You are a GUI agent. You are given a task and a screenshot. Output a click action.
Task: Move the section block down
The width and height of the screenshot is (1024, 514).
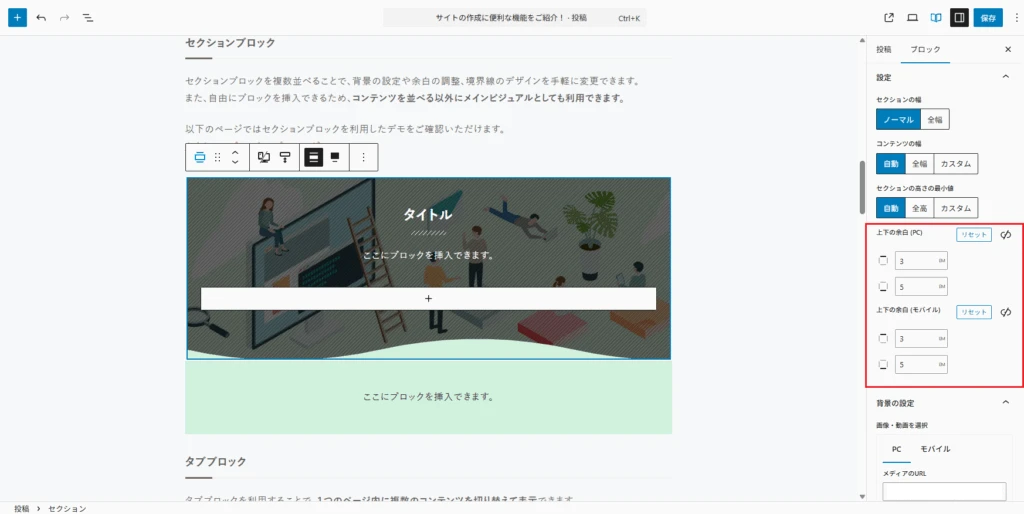[236, 162]
